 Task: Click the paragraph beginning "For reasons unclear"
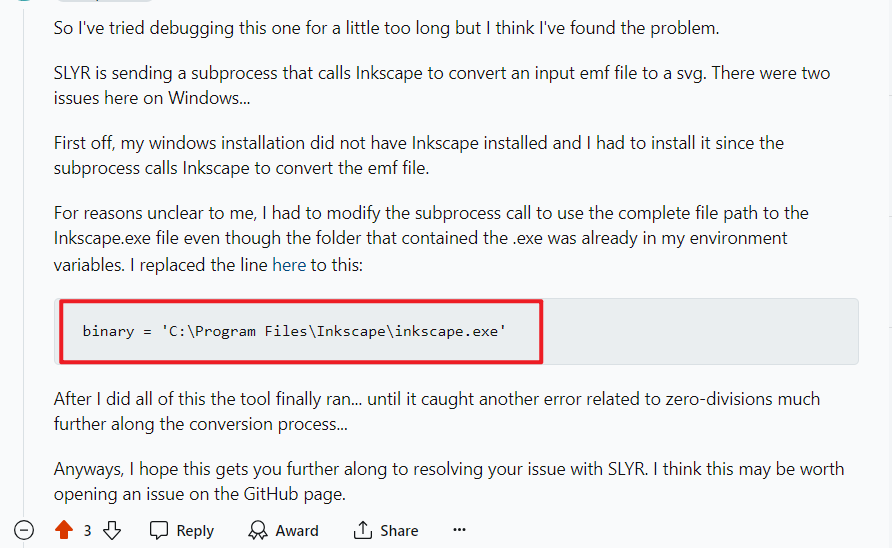point(431,239)
